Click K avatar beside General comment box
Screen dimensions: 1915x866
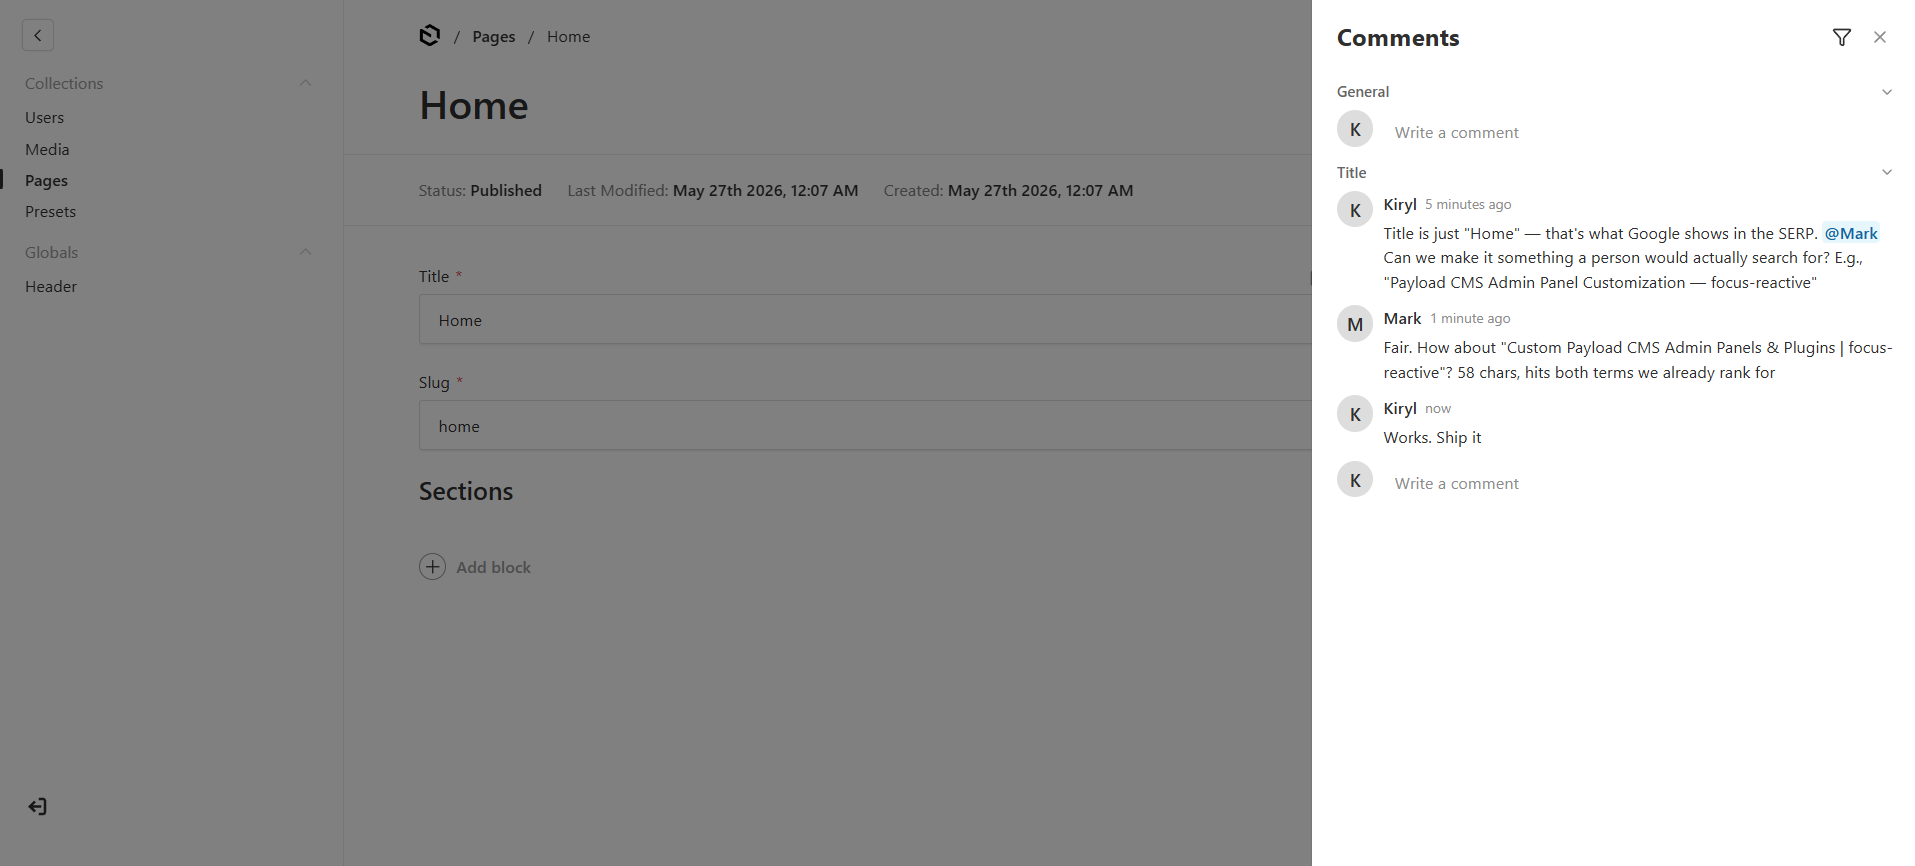[1355, 129]
